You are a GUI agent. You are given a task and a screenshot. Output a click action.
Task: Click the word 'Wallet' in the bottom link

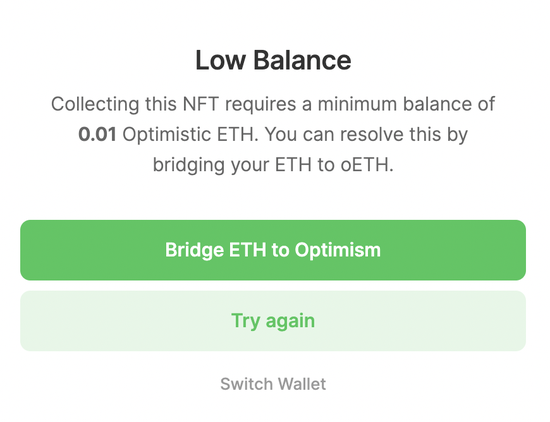pos(302,384)
